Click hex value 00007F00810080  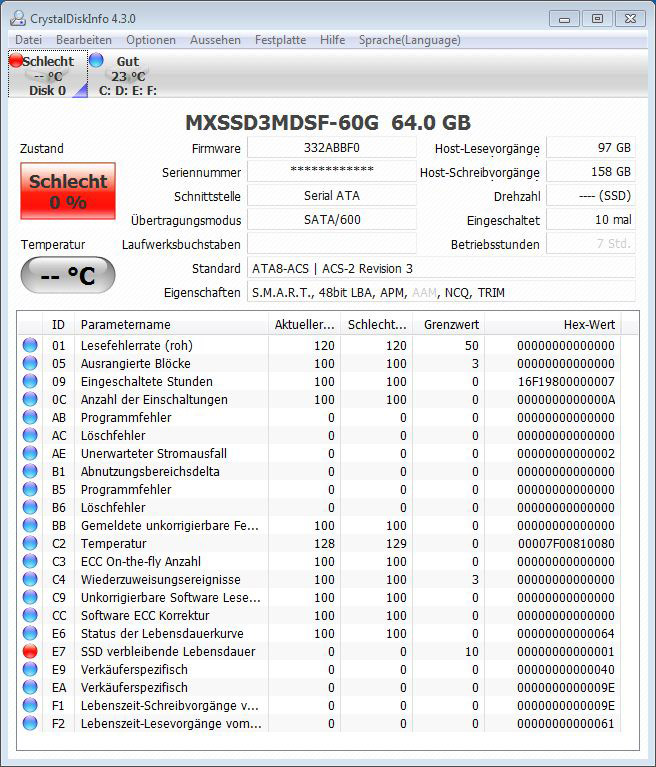(566, 543)
